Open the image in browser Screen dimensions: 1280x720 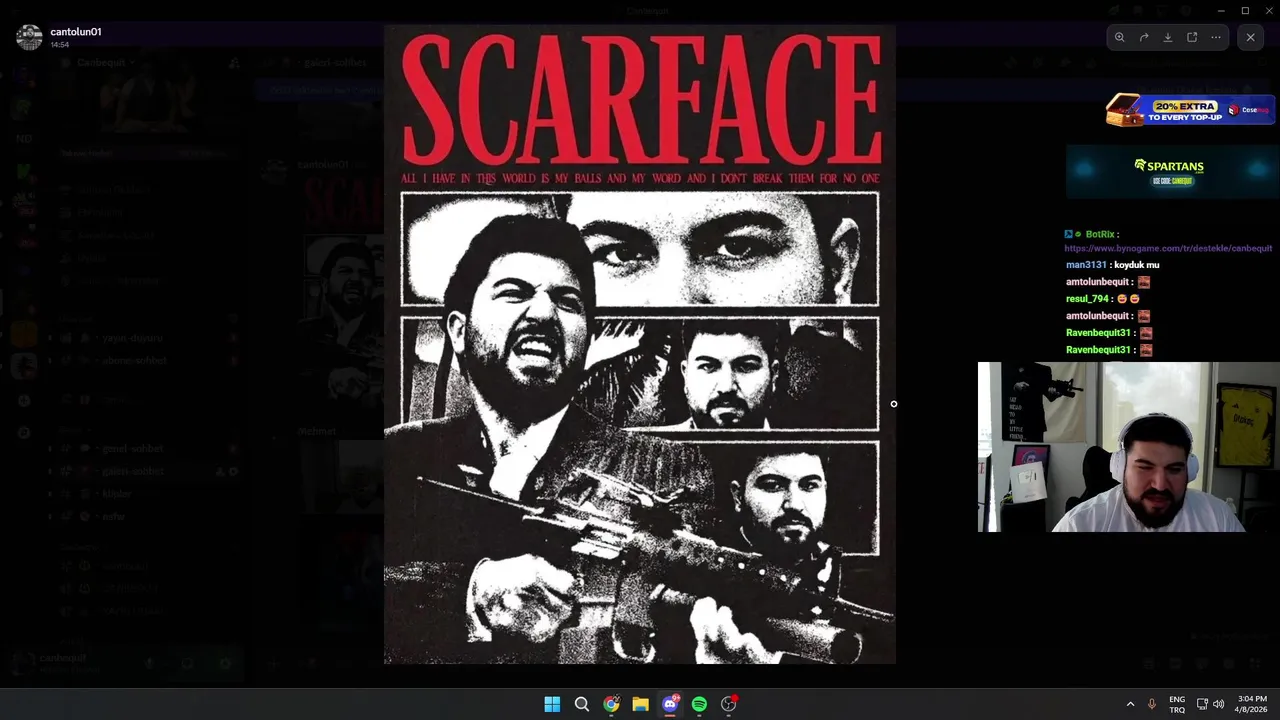tap(1192, 38)
